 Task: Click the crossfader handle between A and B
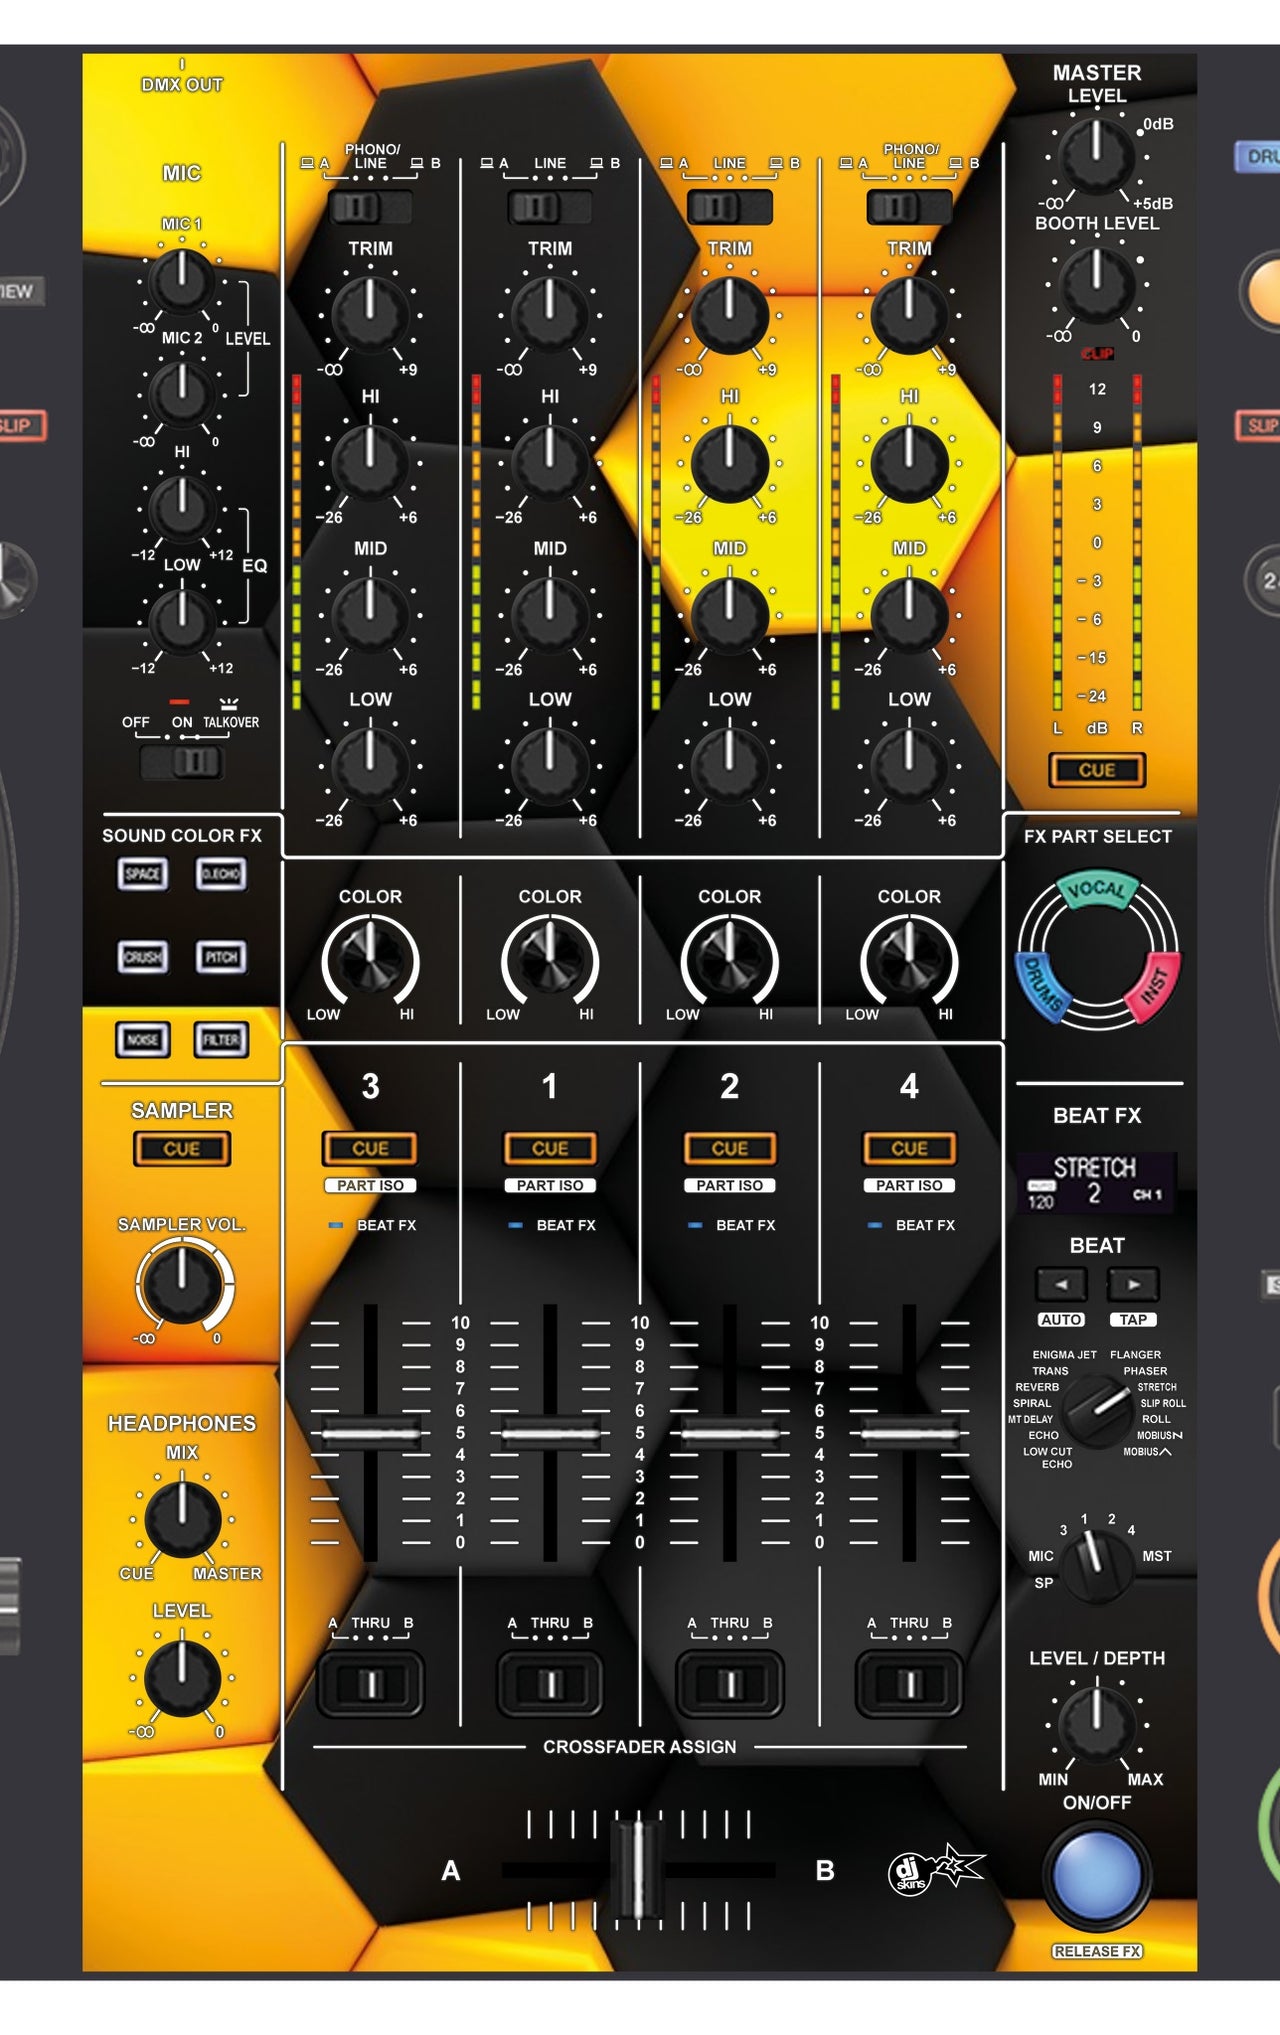pyautogui.click(x=637, y=1870)
